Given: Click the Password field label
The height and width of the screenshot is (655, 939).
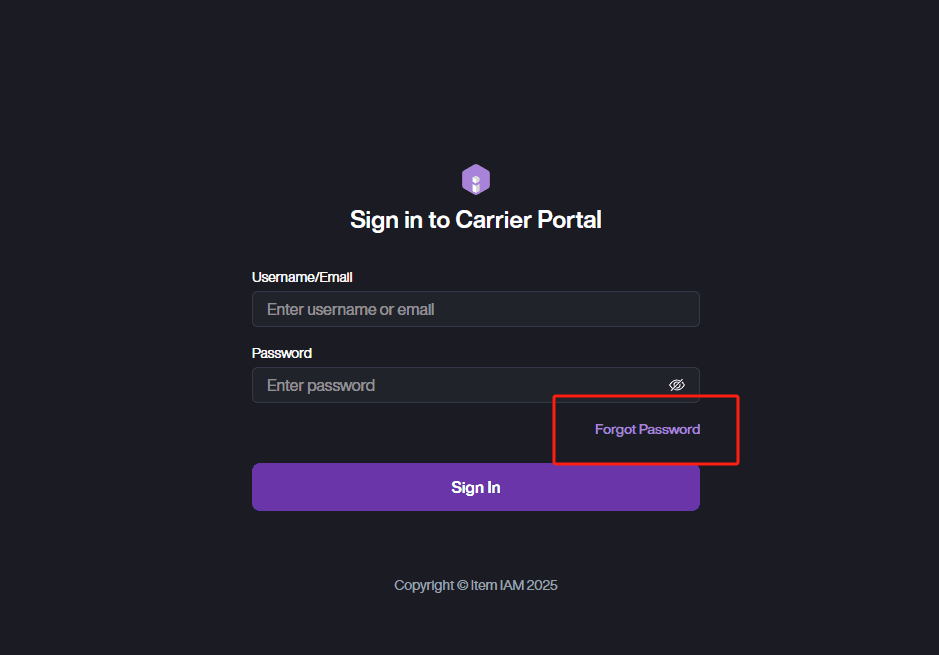Looking at the screenshot, I should coord(282,353).
